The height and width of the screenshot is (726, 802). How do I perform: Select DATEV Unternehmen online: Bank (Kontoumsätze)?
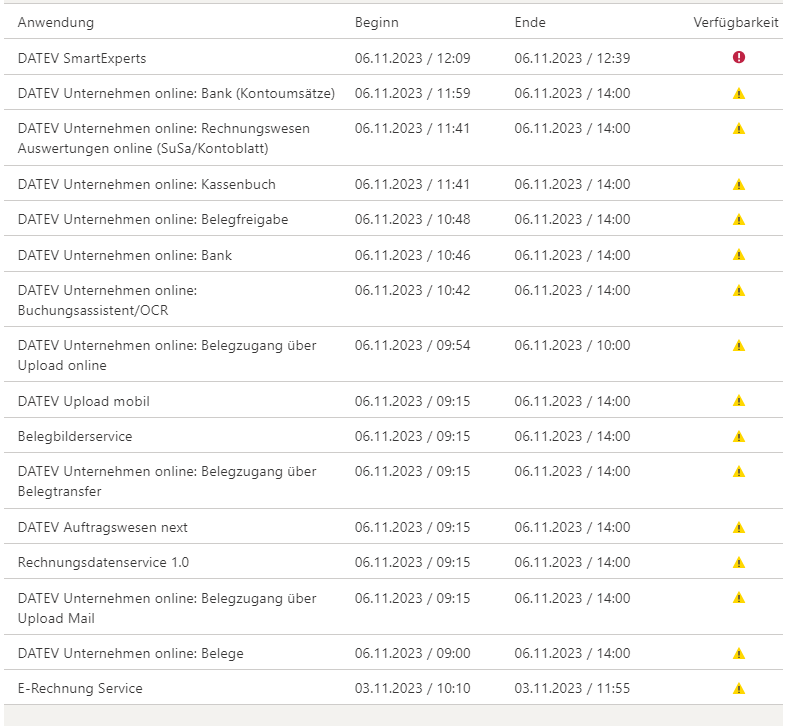[176, 94]
